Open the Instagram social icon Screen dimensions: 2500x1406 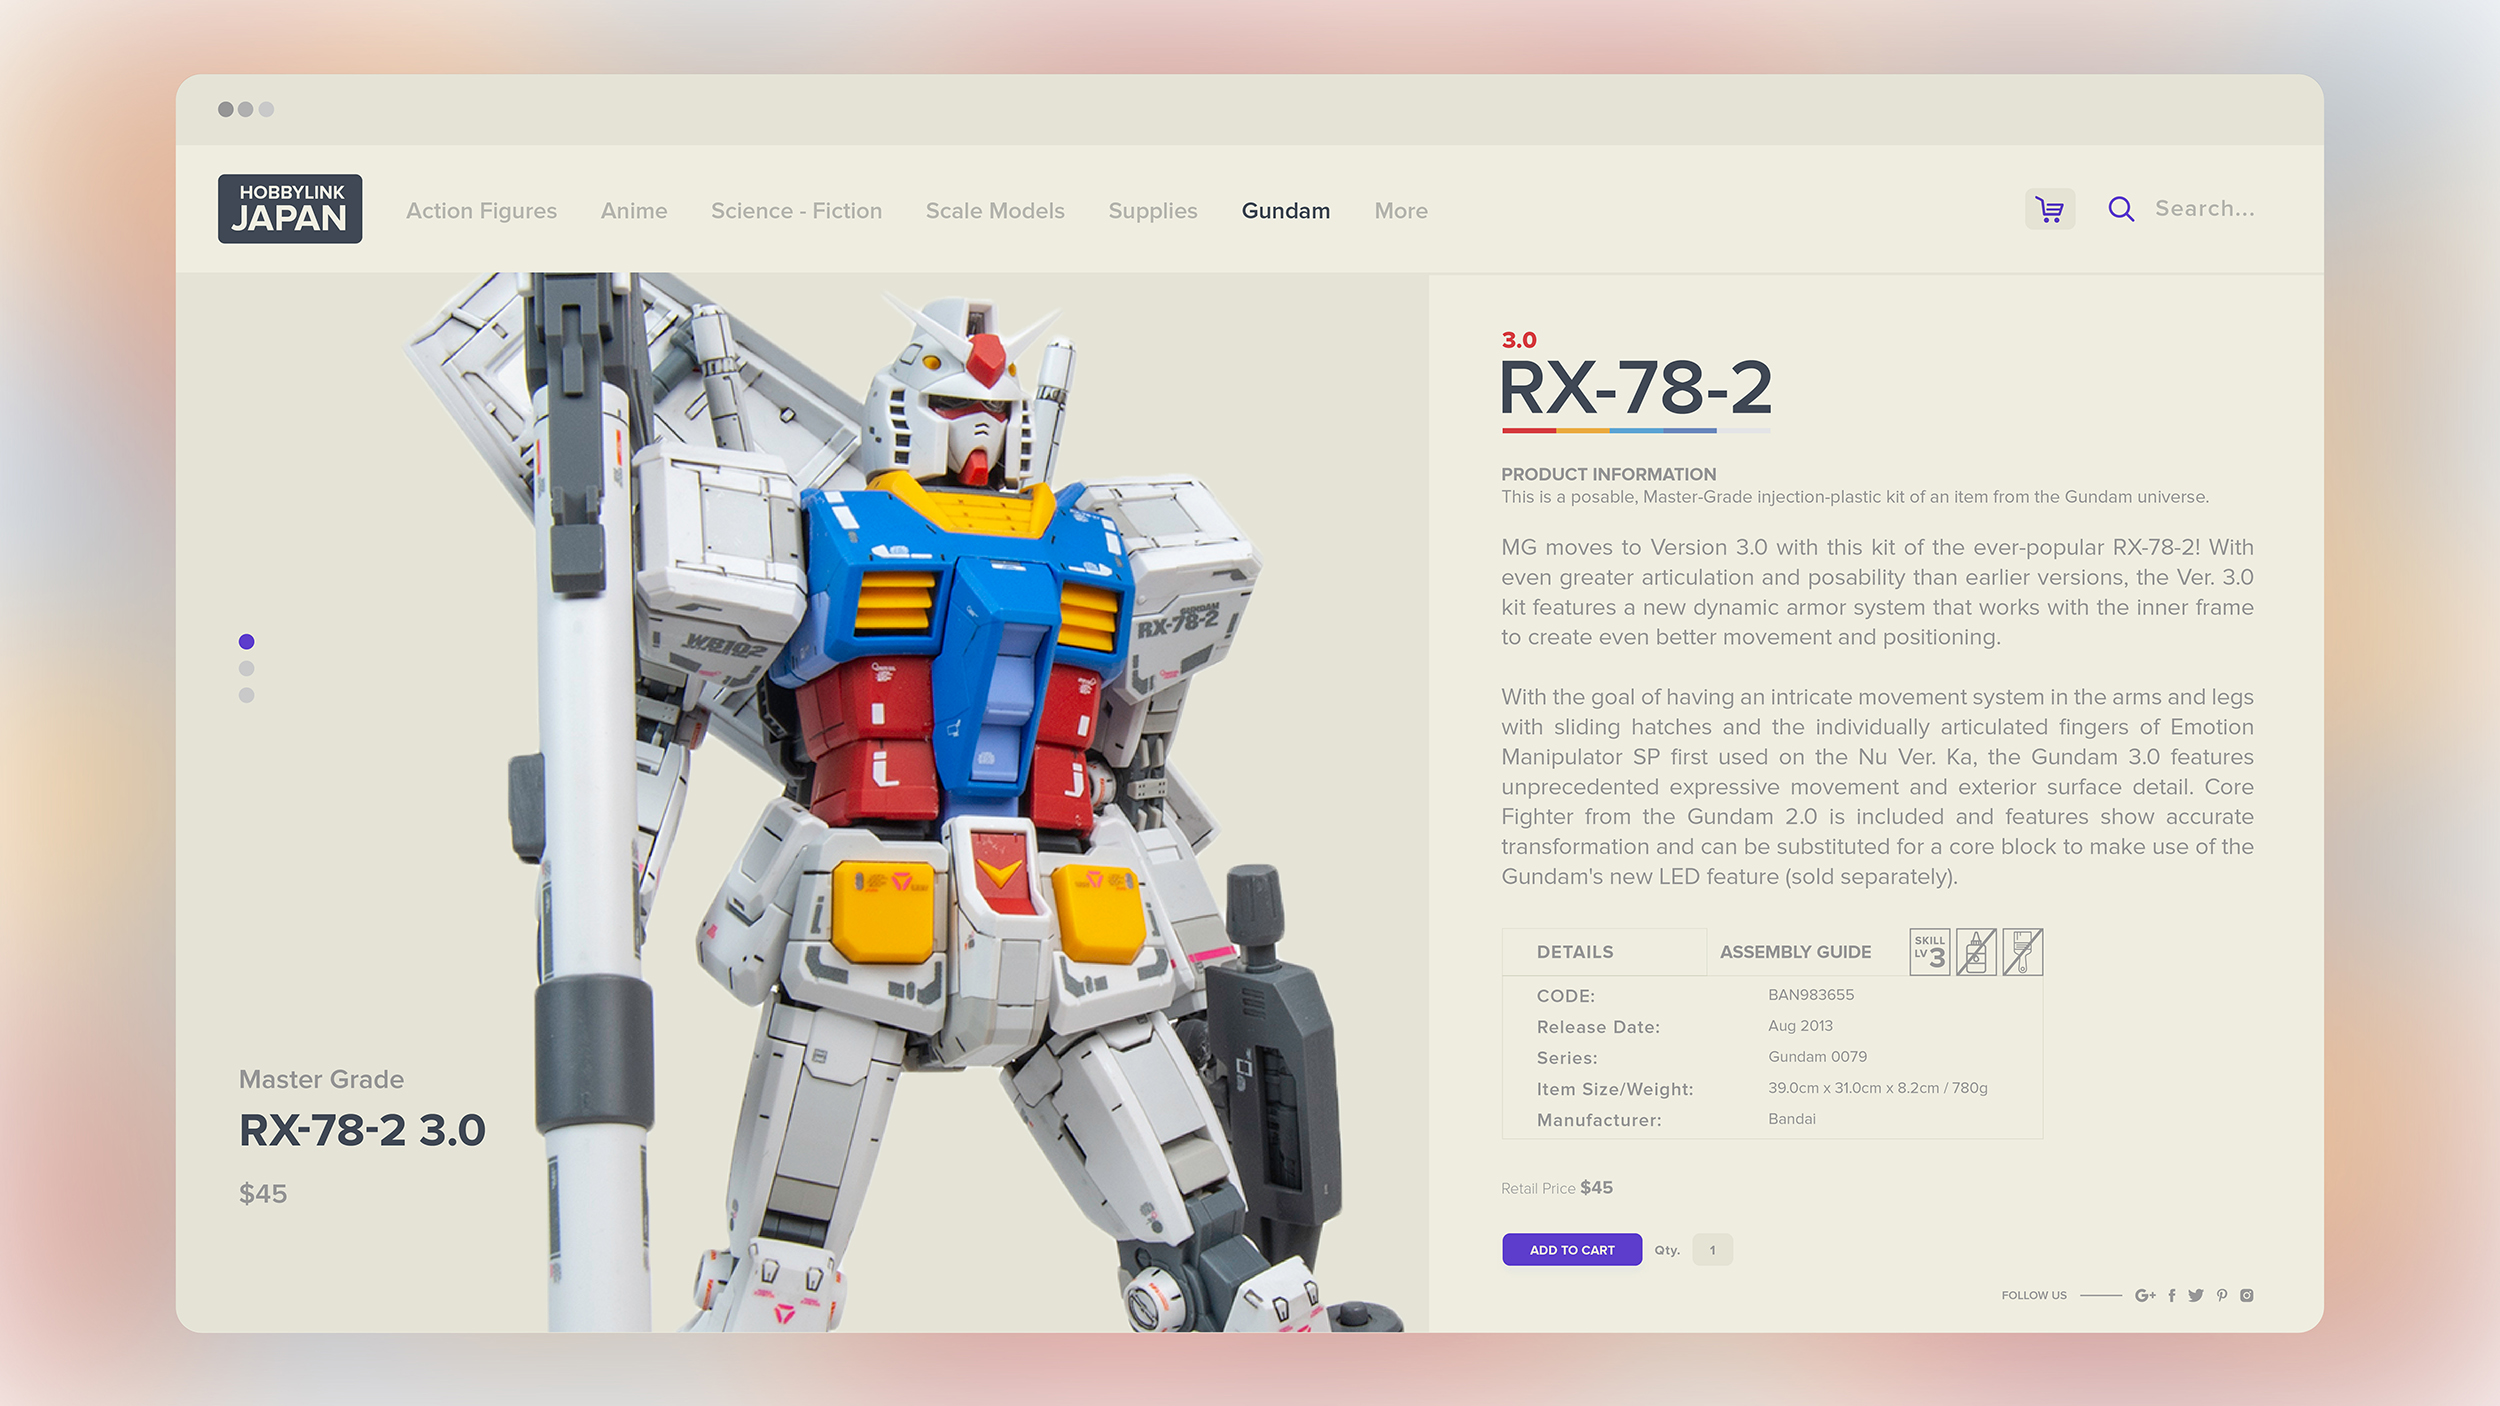2247,1295
